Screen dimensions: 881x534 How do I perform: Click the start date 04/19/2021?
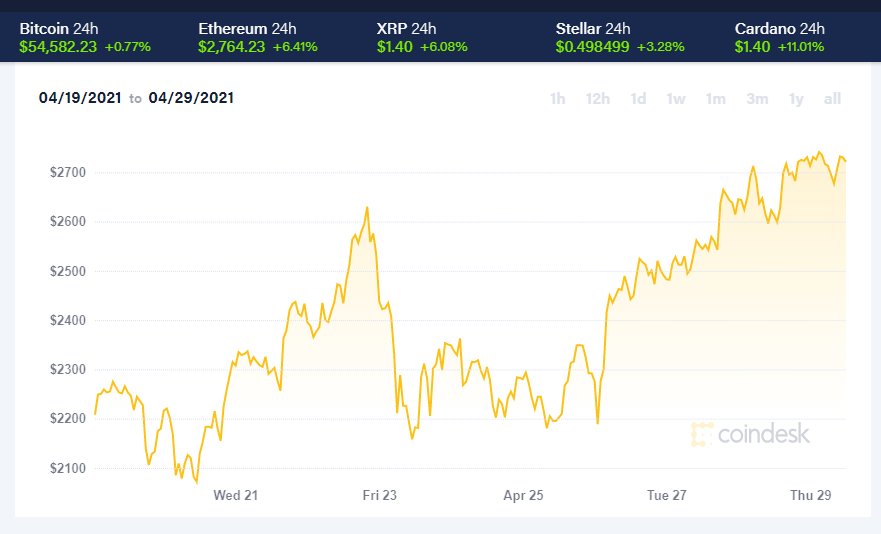tap(80, 98)
